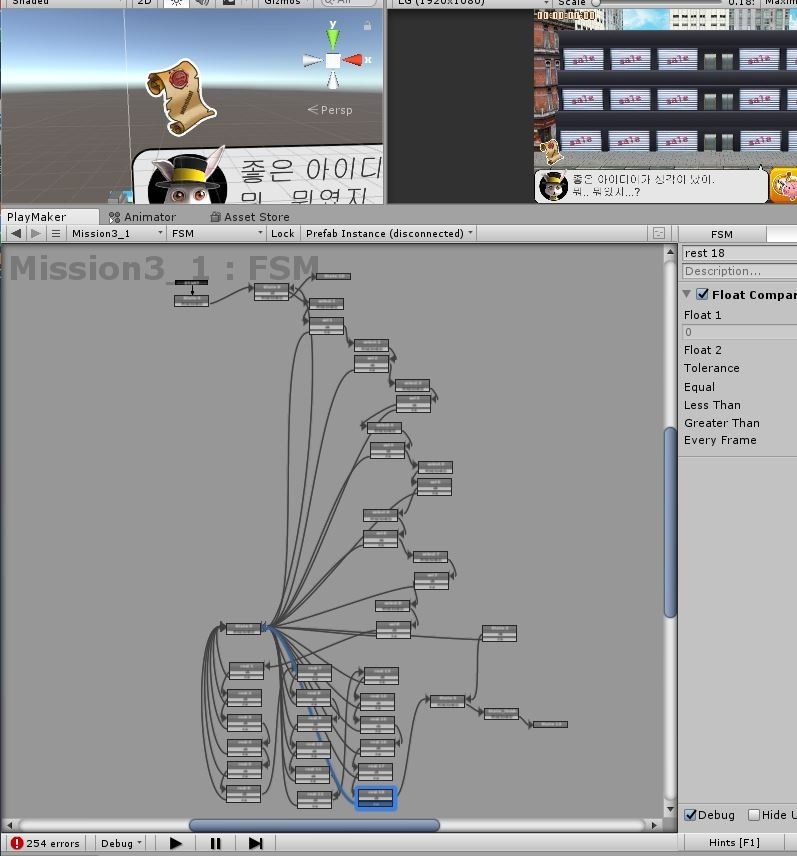Toggle Lock on the PlayMaker selection
This screenshot has width=797, height=856.
[282, 234]
